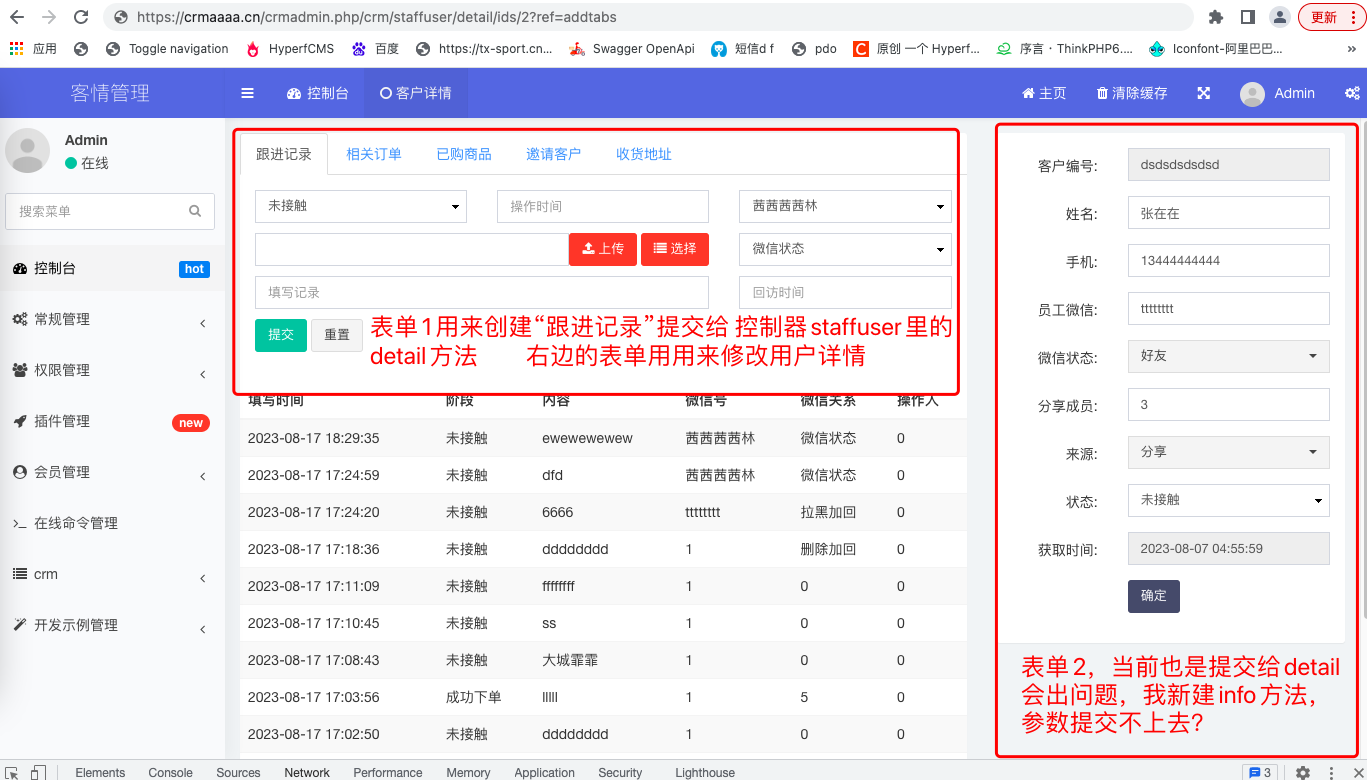Open HyperfCMS bookmark
This screenshot has width=1367, height=780.
coord(289,48)
